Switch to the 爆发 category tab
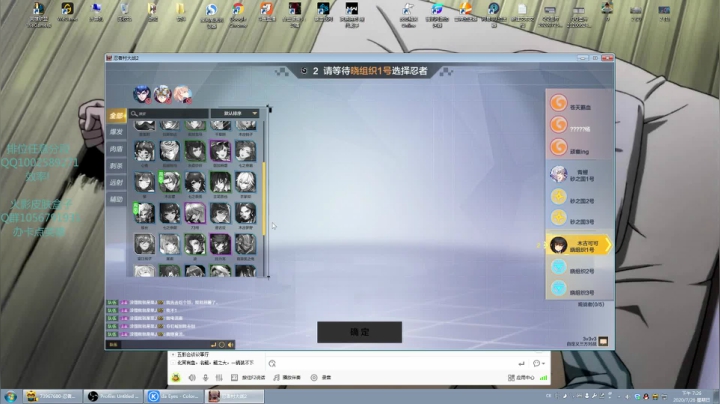The width and height of the screenshot is (720, 404). pyautogui.click(x=116, y=132)
